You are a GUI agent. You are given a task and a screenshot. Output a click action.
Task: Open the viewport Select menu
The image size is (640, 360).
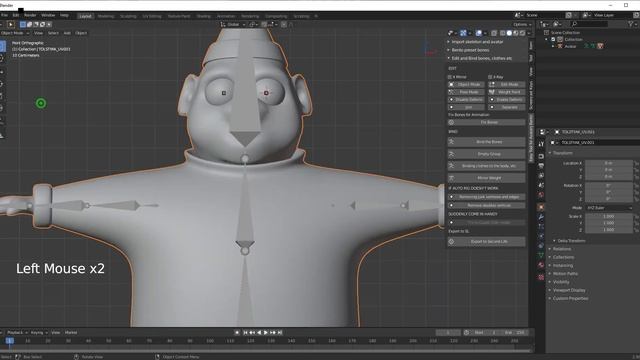coord(53,33)
